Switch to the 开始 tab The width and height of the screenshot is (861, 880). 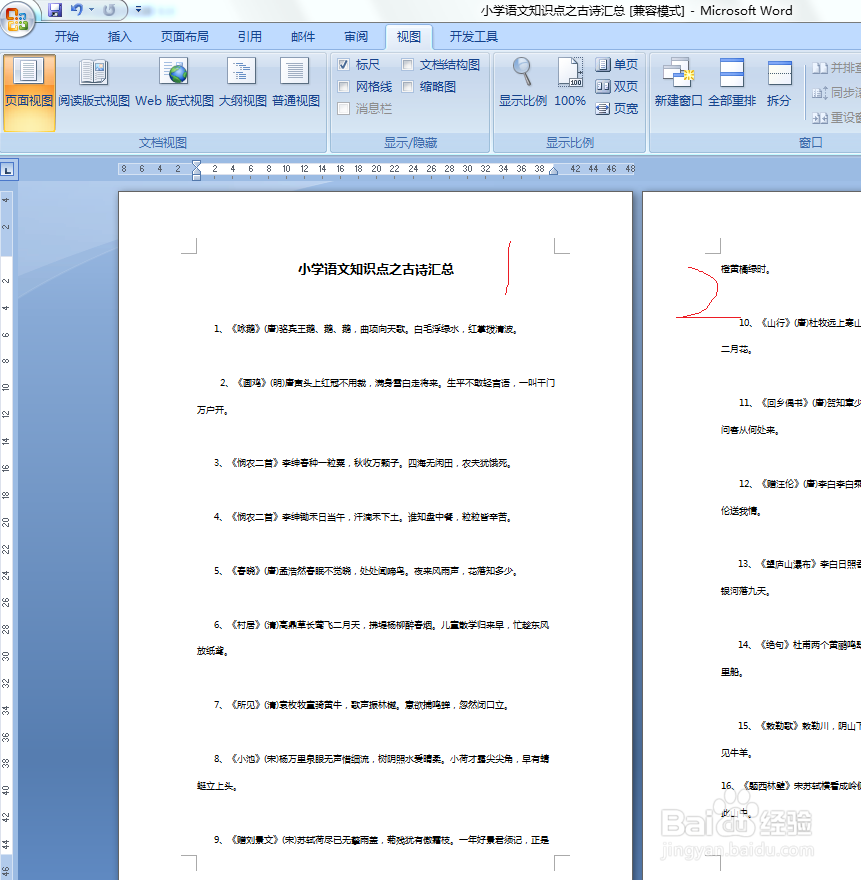(67, 36)
